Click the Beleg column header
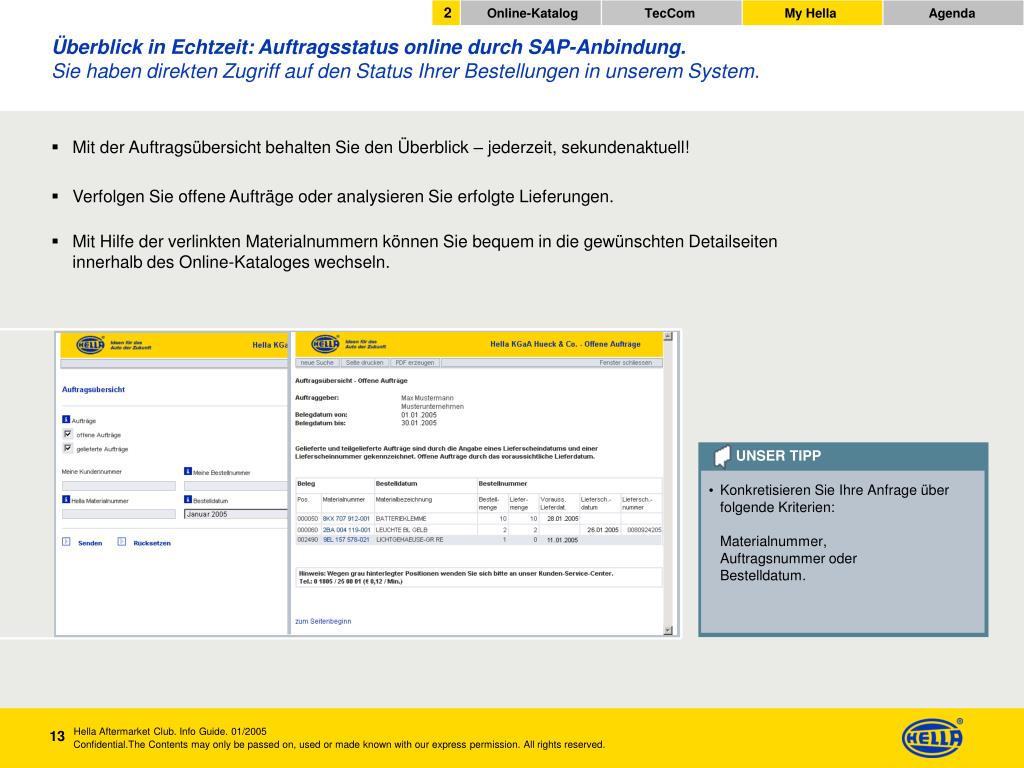Image resolution: width=1024 pixels, height=768 pixels. tap(306, 483)
